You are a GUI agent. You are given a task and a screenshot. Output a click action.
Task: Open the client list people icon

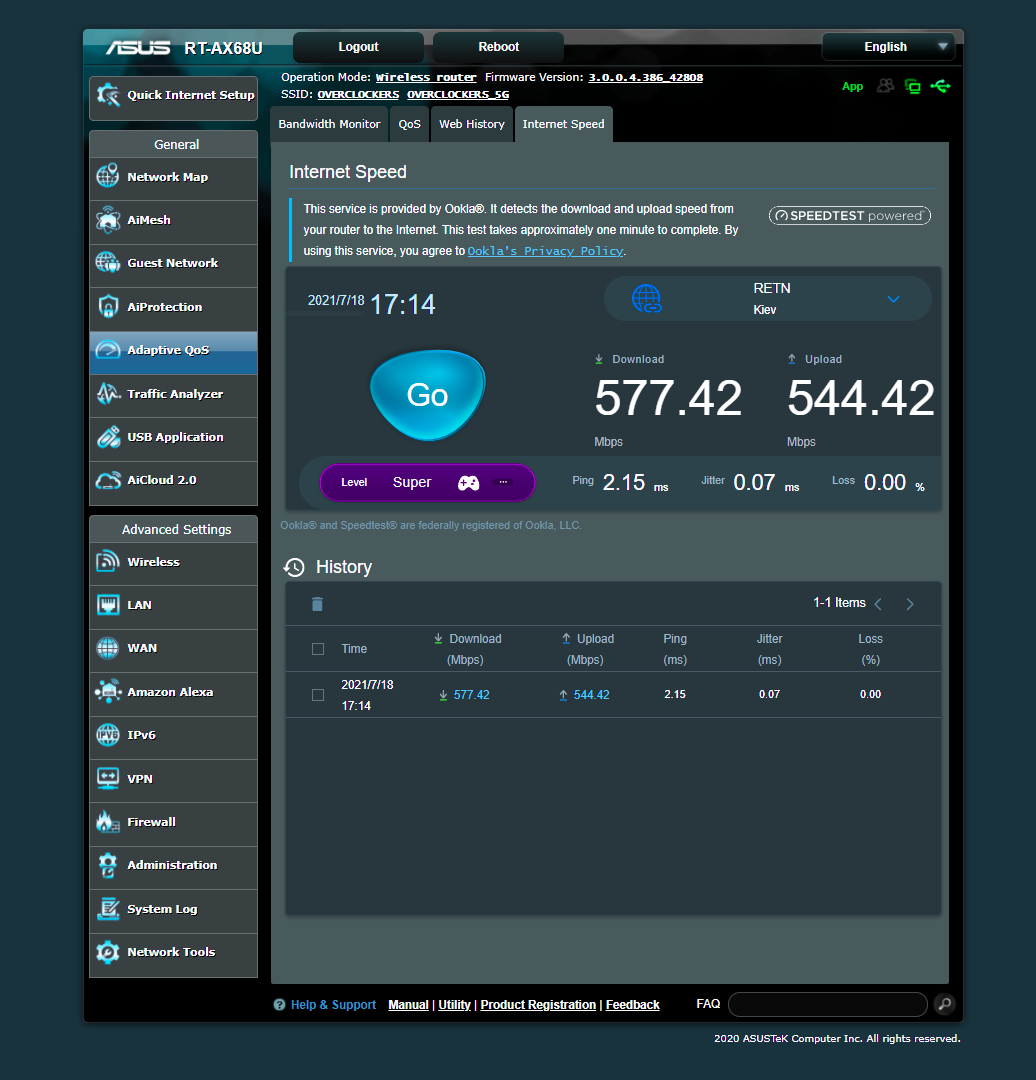[885, 87]
